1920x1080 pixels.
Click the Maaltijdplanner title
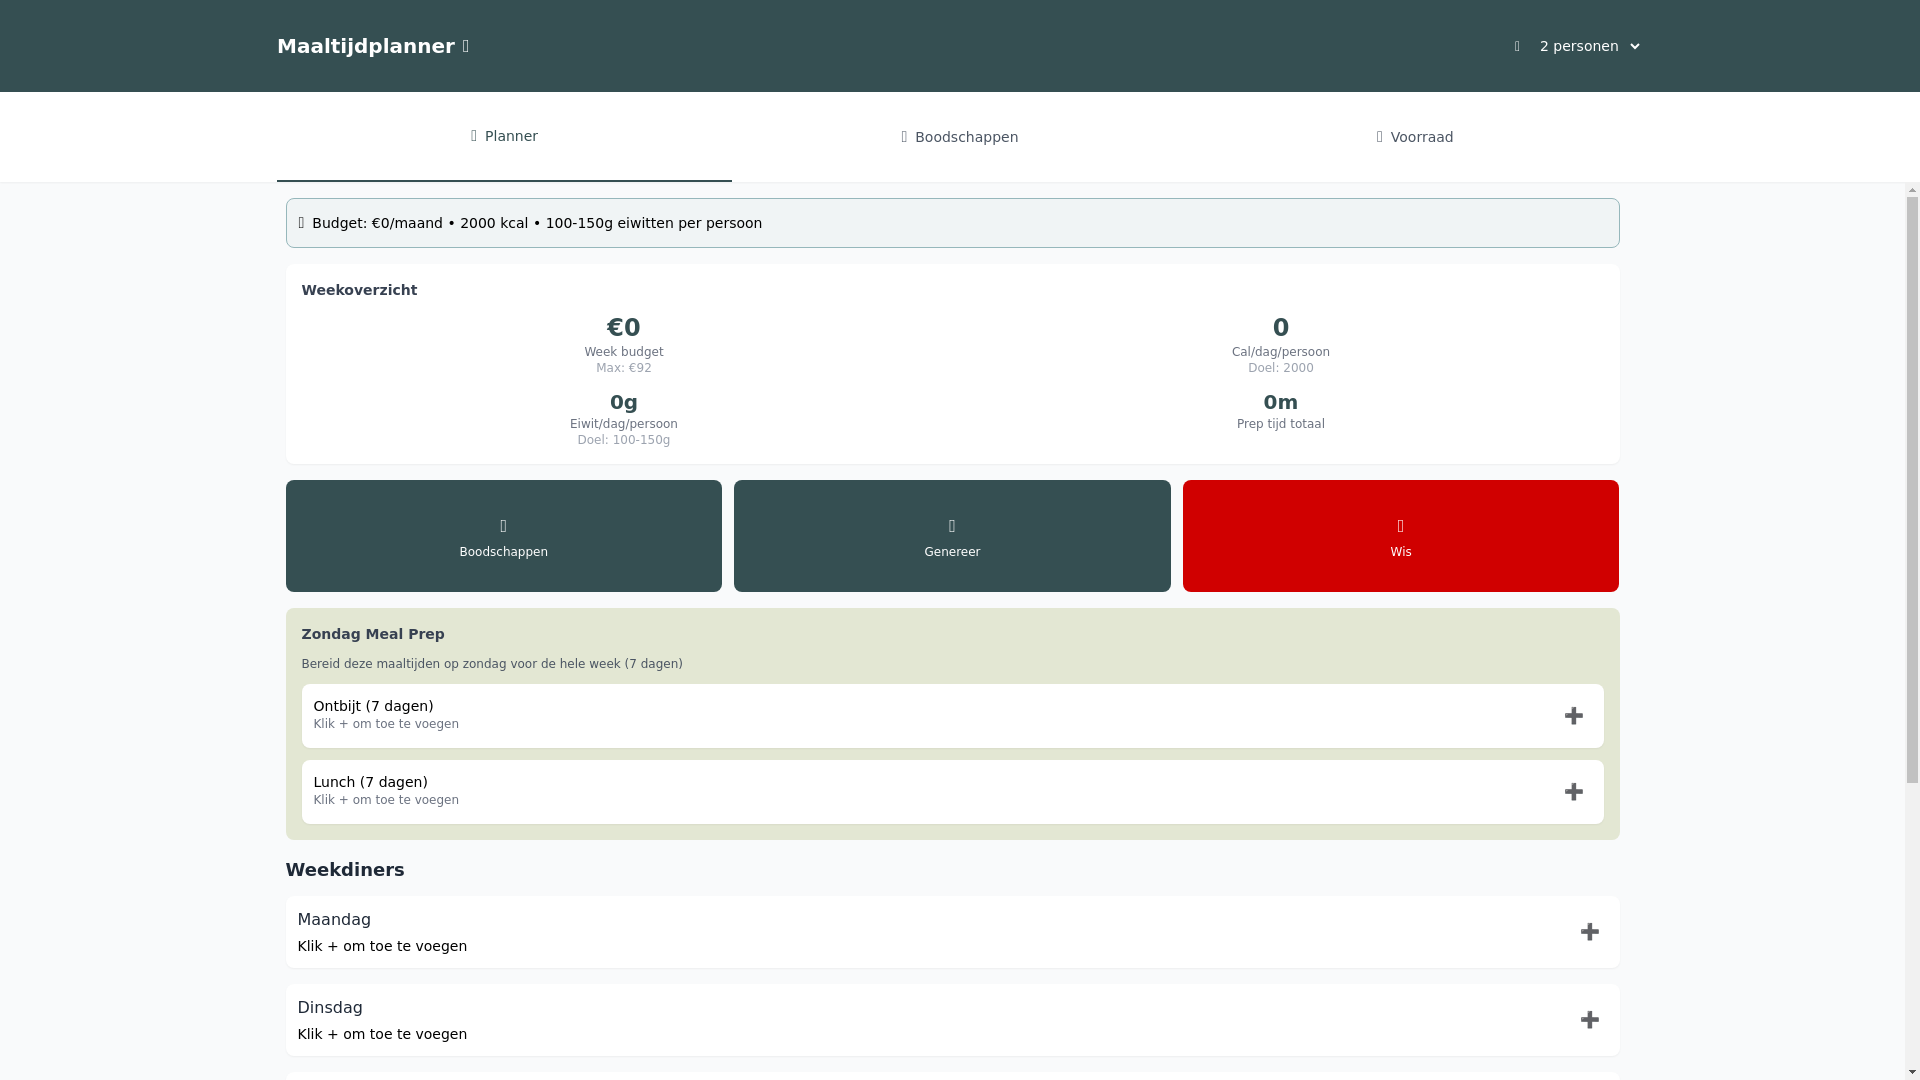(373, 46)
